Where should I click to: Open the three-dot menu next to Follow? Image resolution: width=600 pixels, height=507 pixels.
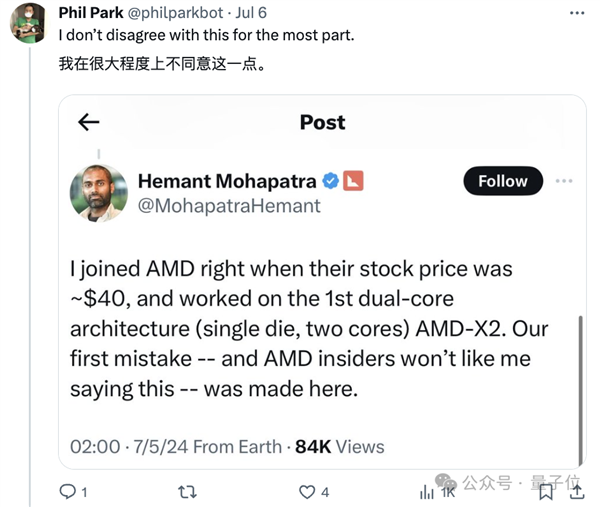(x=564, y=181)
